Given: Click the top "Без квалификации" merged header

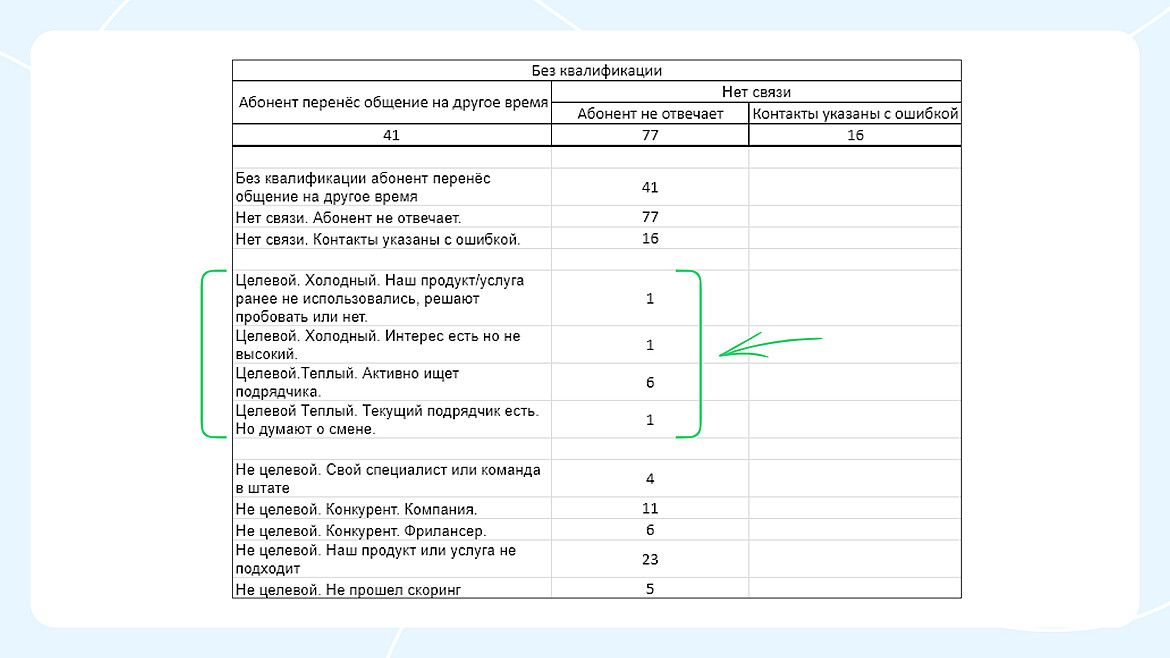Looking at the screenshot, I should 596,71.
